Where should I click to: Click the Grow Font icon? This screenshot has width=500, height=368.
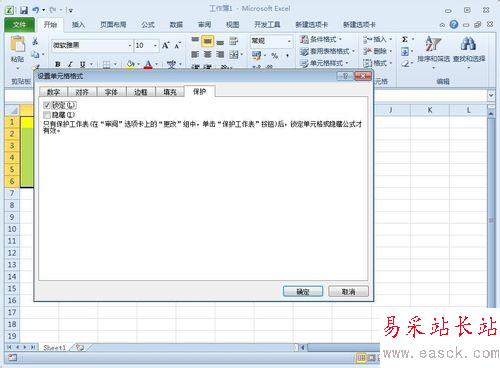click(166, 45)
